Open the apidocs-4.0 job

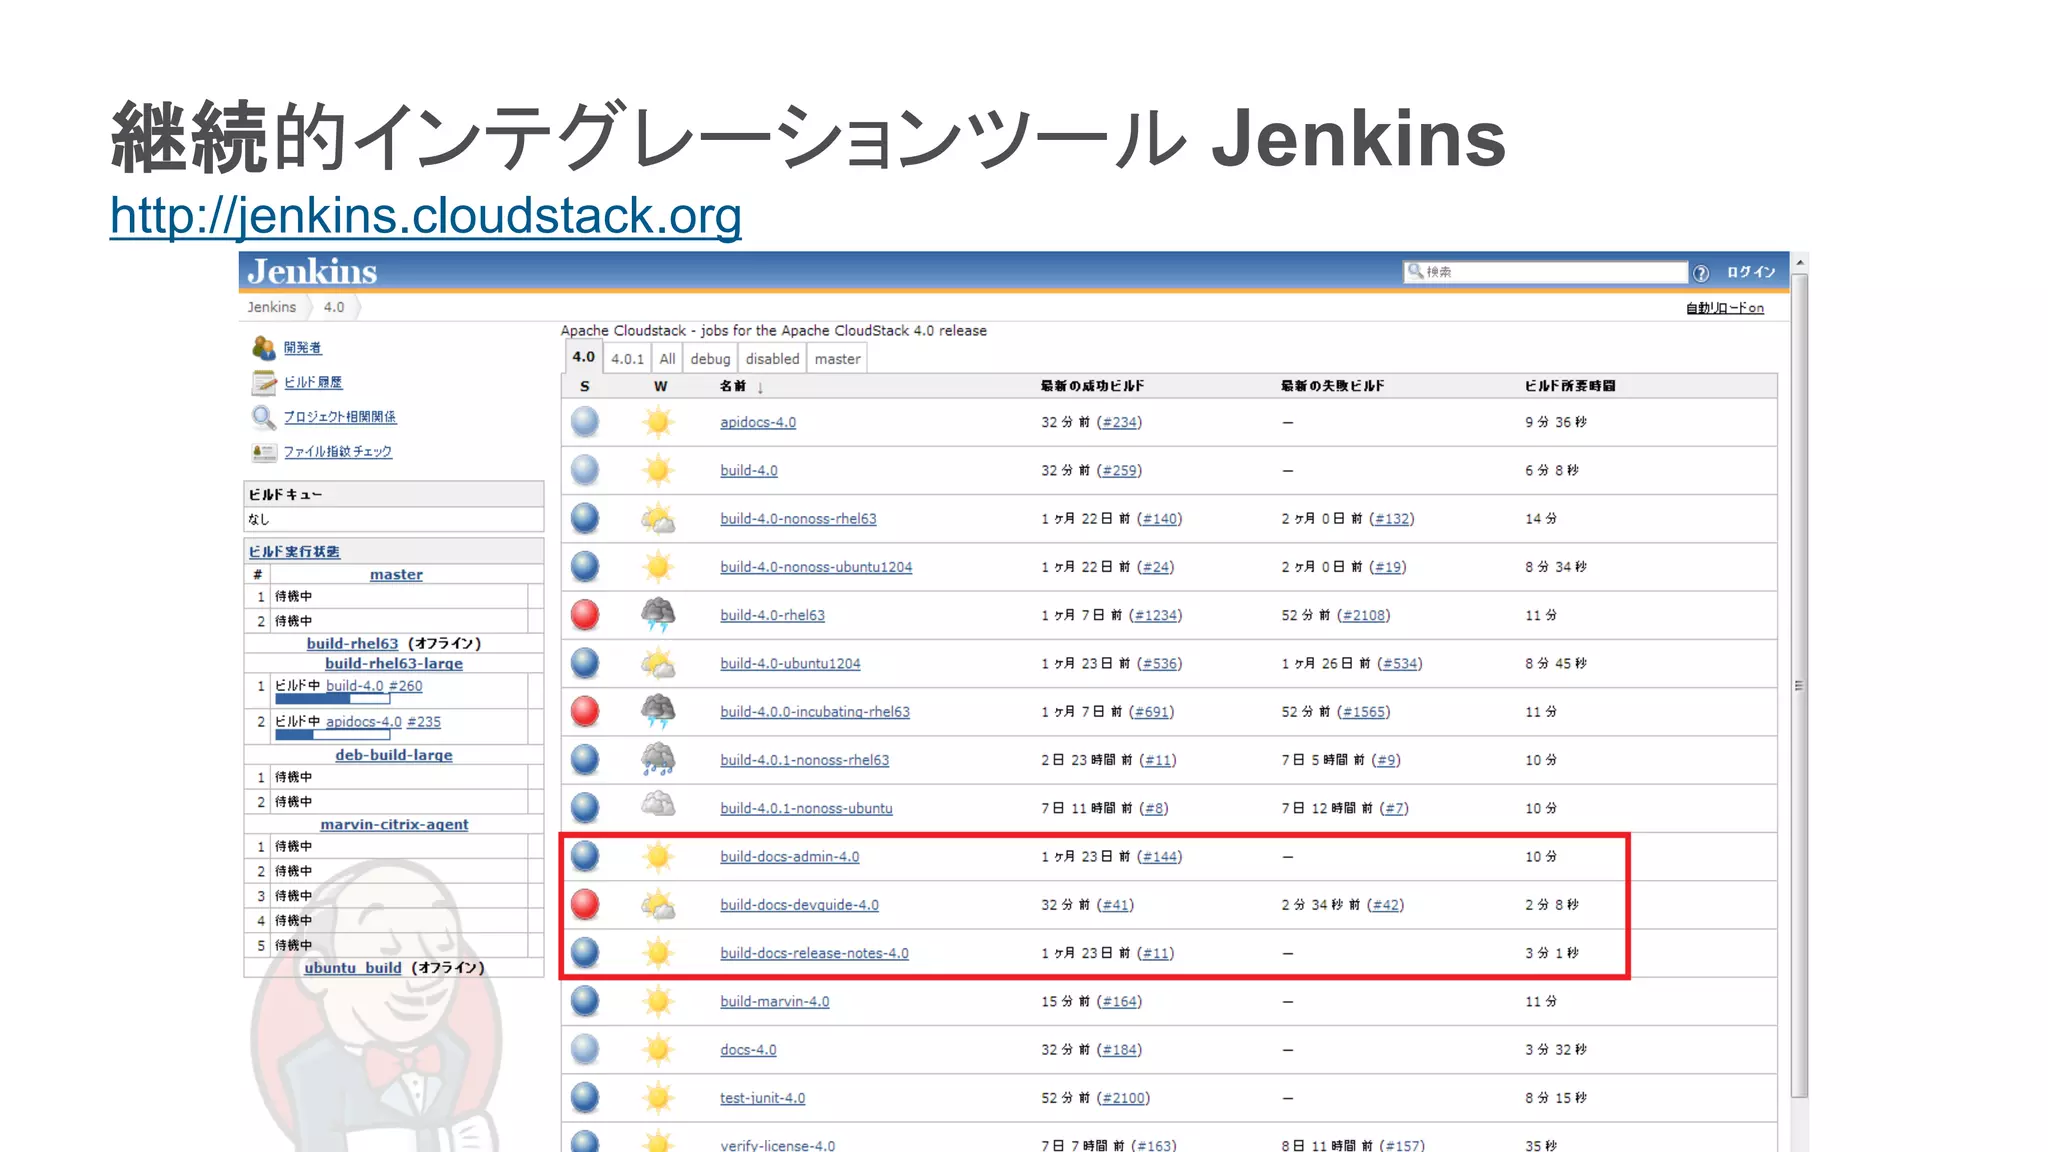758,422
